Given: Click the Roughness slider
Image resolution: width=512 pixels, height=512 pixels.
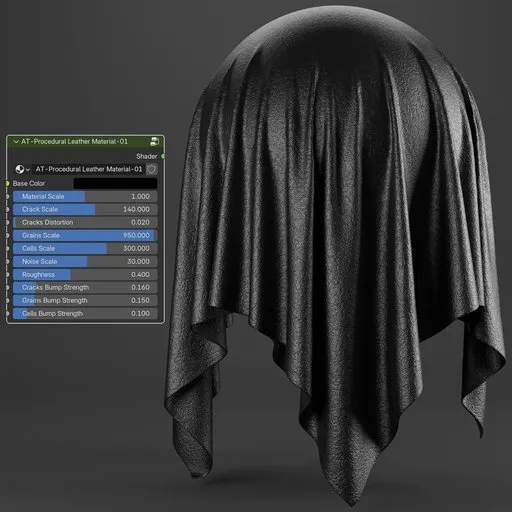Looking at the screenshot, I should (85, 274).
